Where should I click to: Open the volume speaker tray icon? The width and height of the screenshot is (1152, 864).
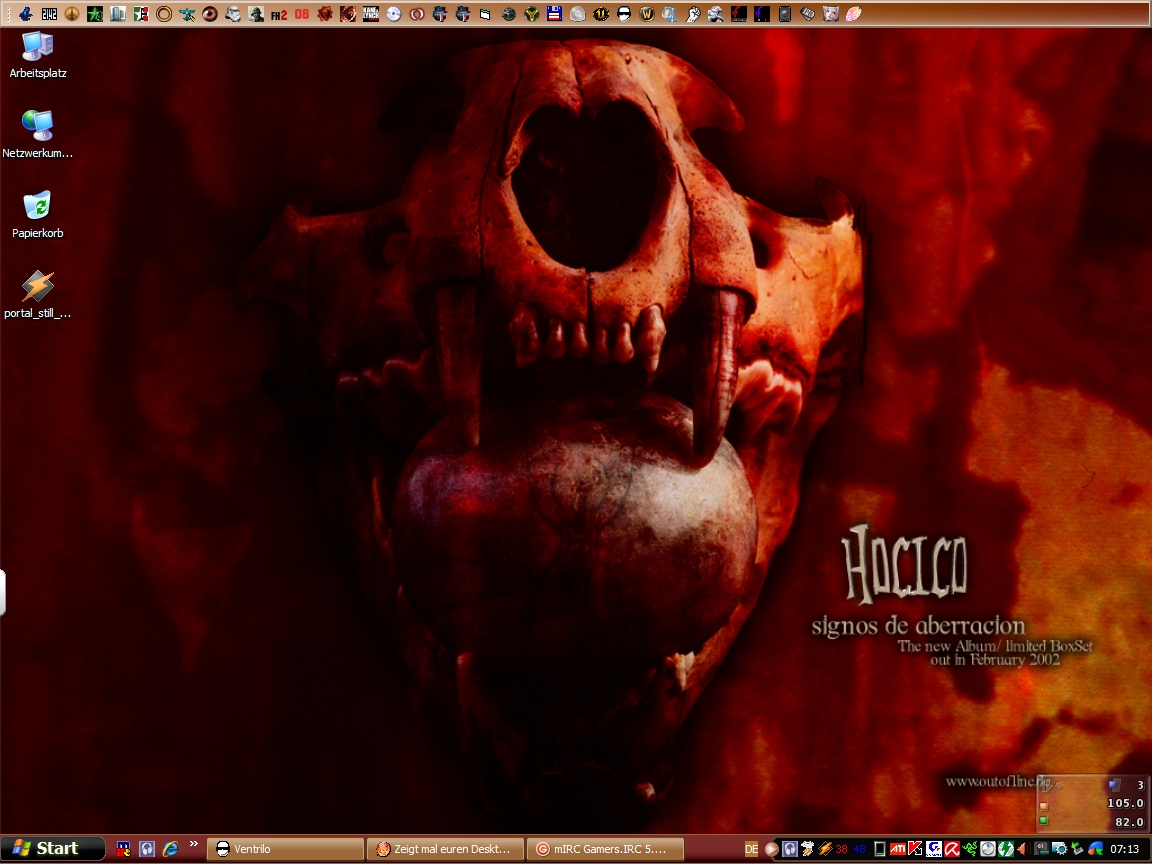1023,849
